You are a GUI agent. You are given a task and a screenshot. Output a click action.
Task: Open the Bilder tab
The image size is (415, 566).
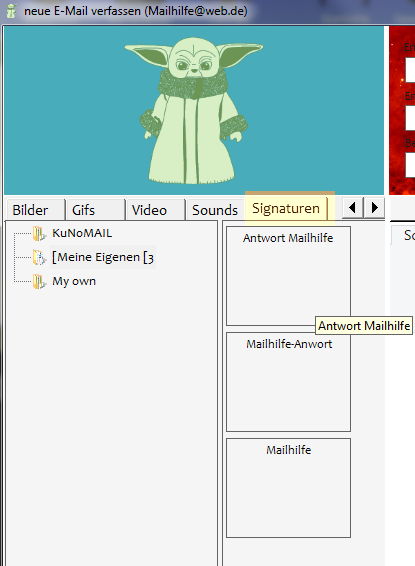coord(35,210)
